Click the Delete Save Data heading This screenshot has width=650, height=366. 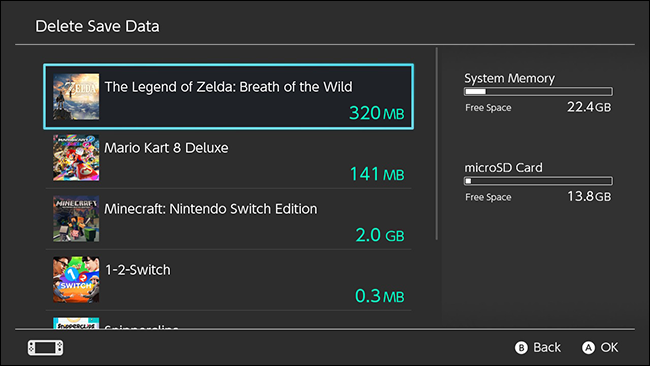pos(97,27)
